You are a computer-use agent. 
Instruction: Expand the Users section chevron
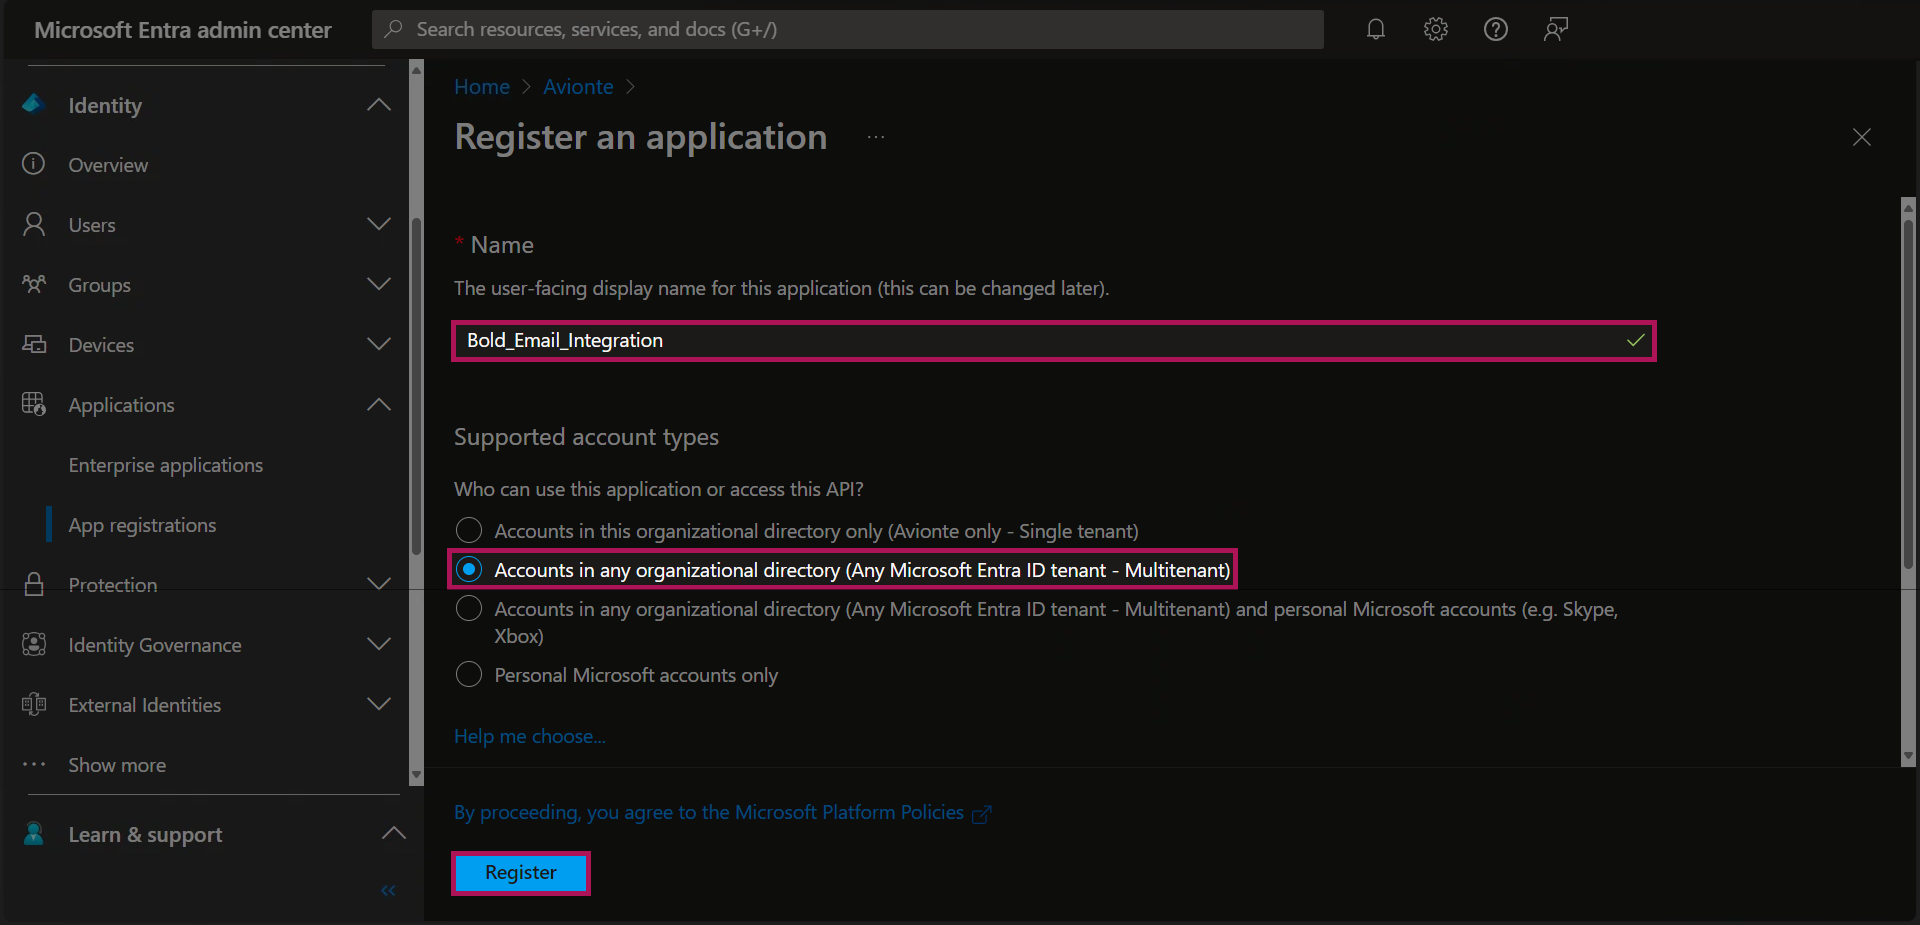click(x=379, y=224)
